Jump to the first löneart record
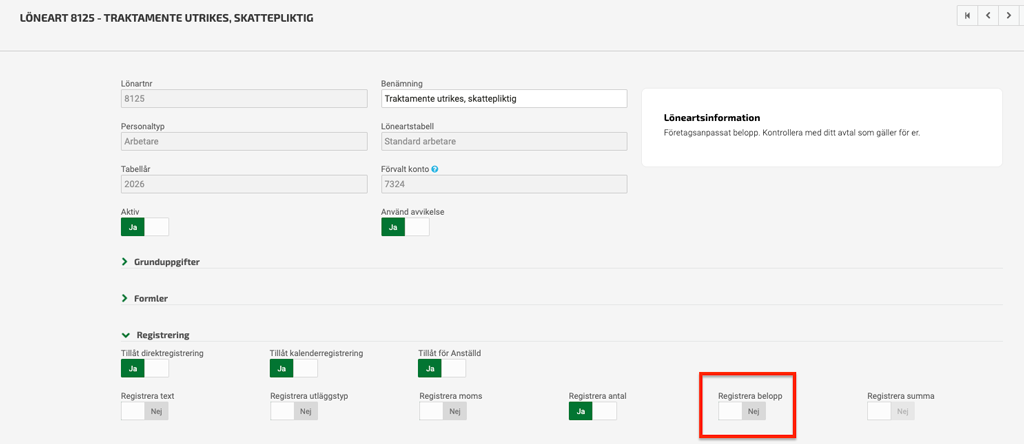 coord(967,15)
